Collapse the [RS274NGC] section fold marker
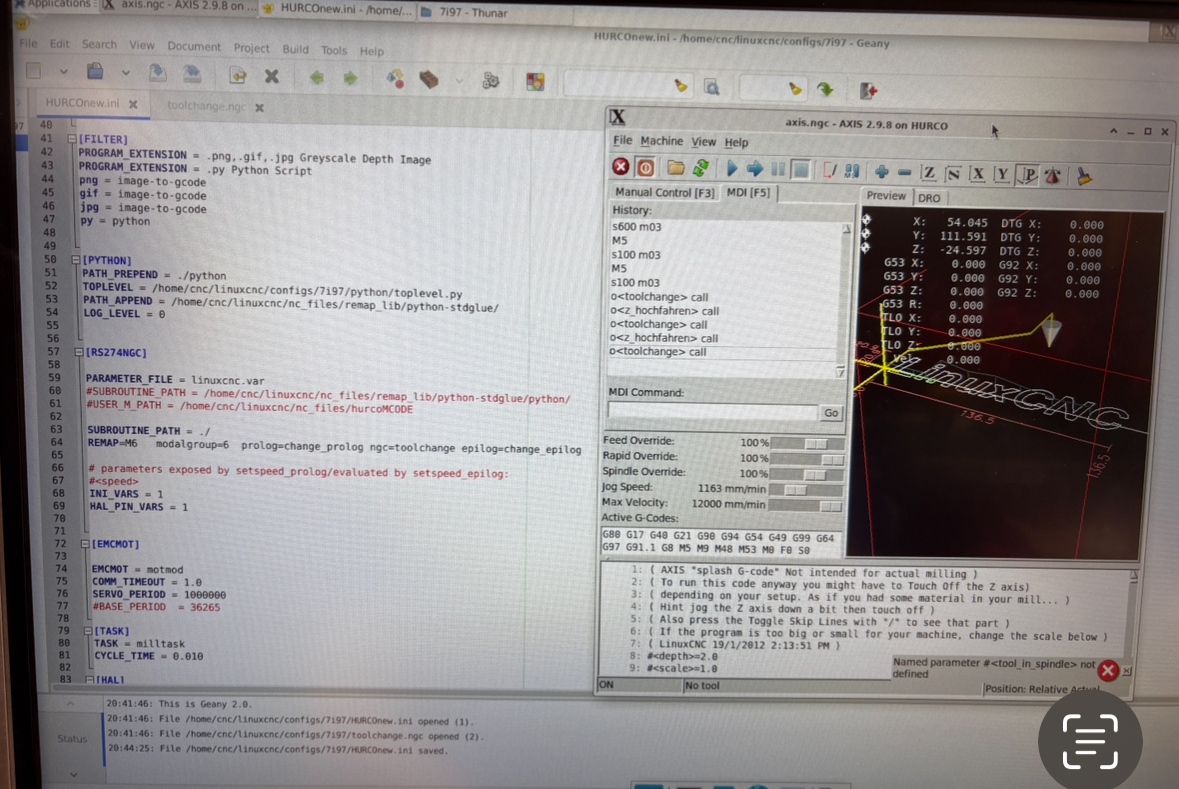Image resolution: width=1179 pixels, height=789 pixels. coord(78,352)
